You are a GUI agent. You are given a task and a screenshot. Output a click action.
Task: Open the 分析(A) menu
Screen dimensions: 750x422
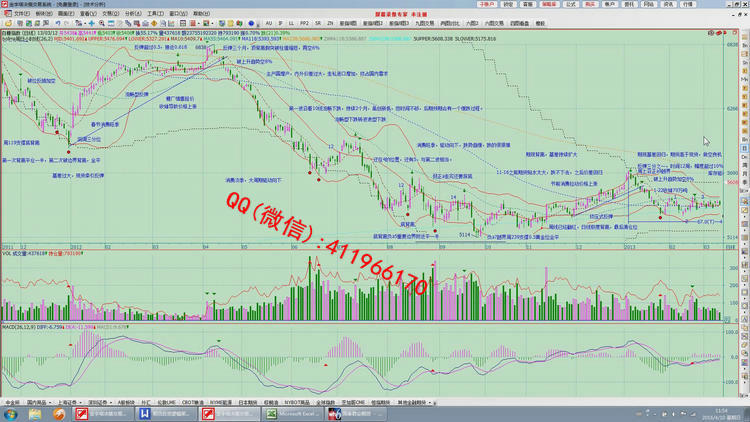(x=132, y=13)
